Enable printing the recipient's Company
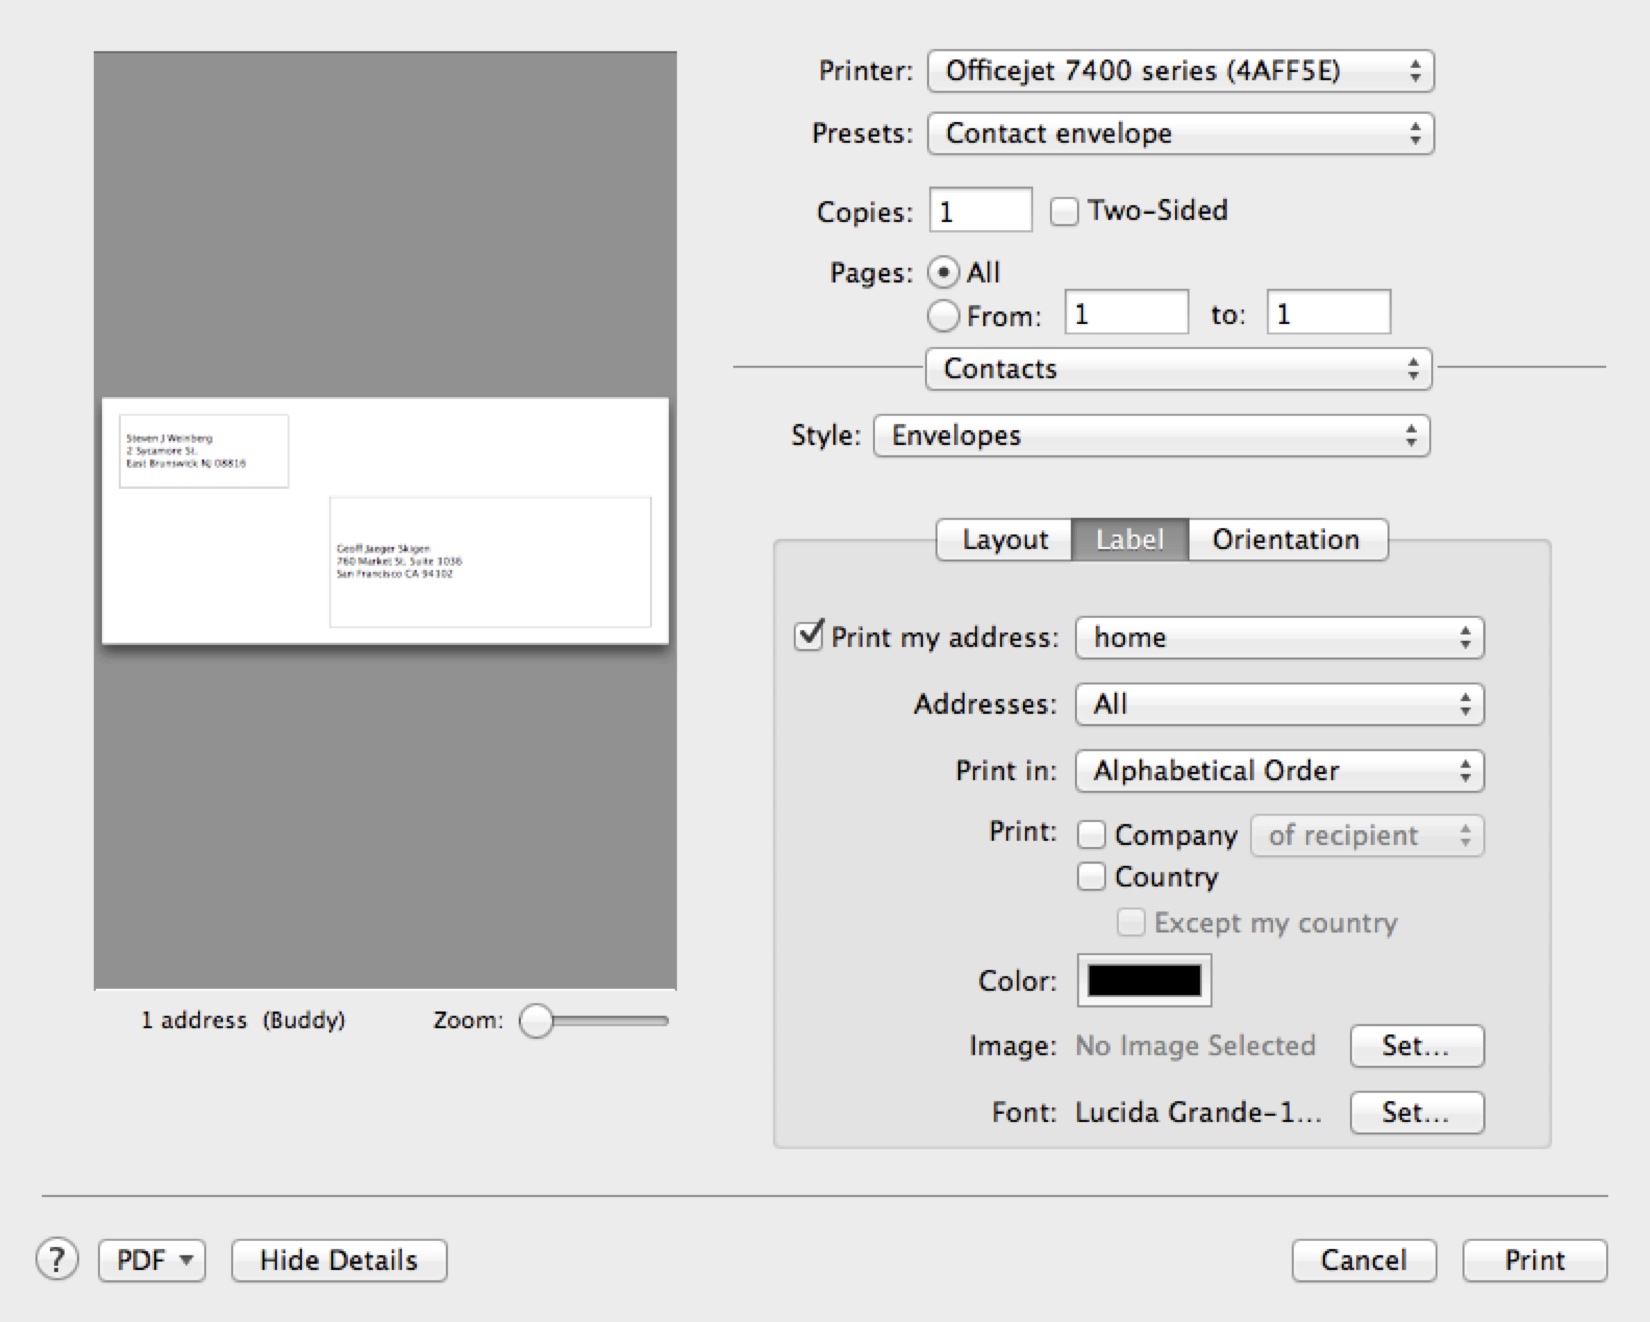The height and width of the screenshot is (1322, 1650). (x=1091, y=834)
